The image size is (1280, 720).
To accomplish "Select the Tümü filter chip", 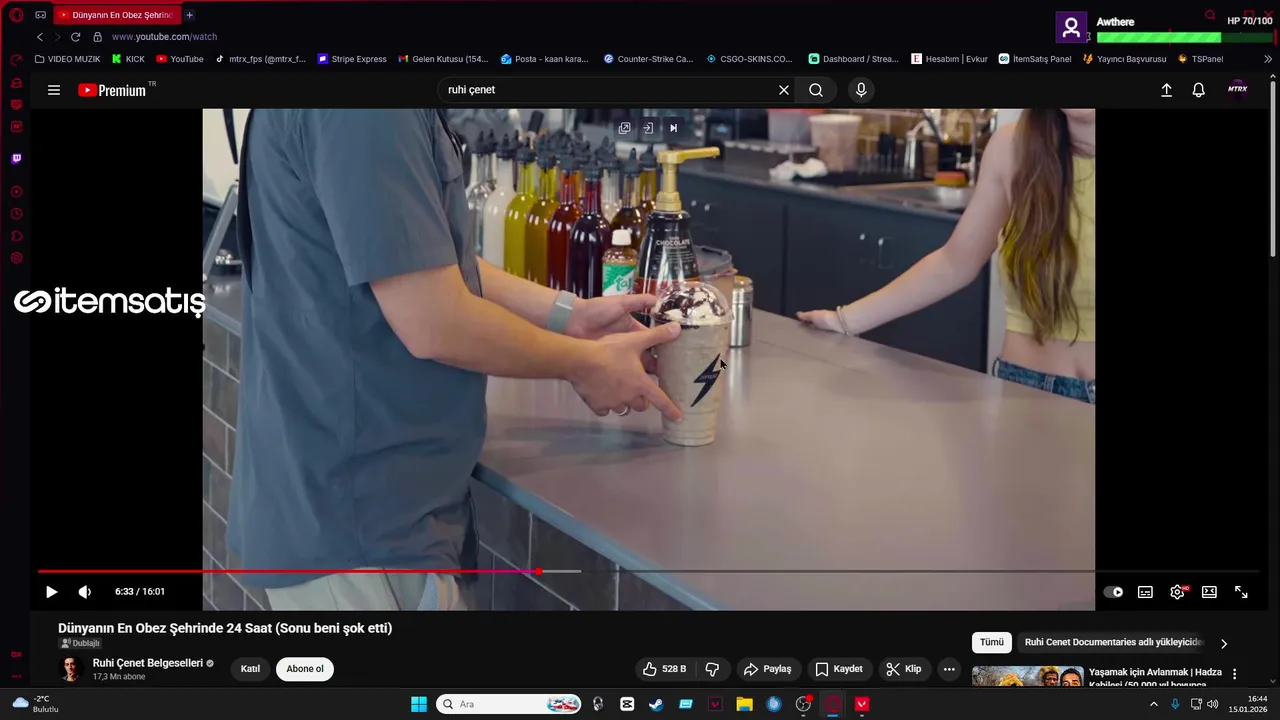I will (991, 642).
